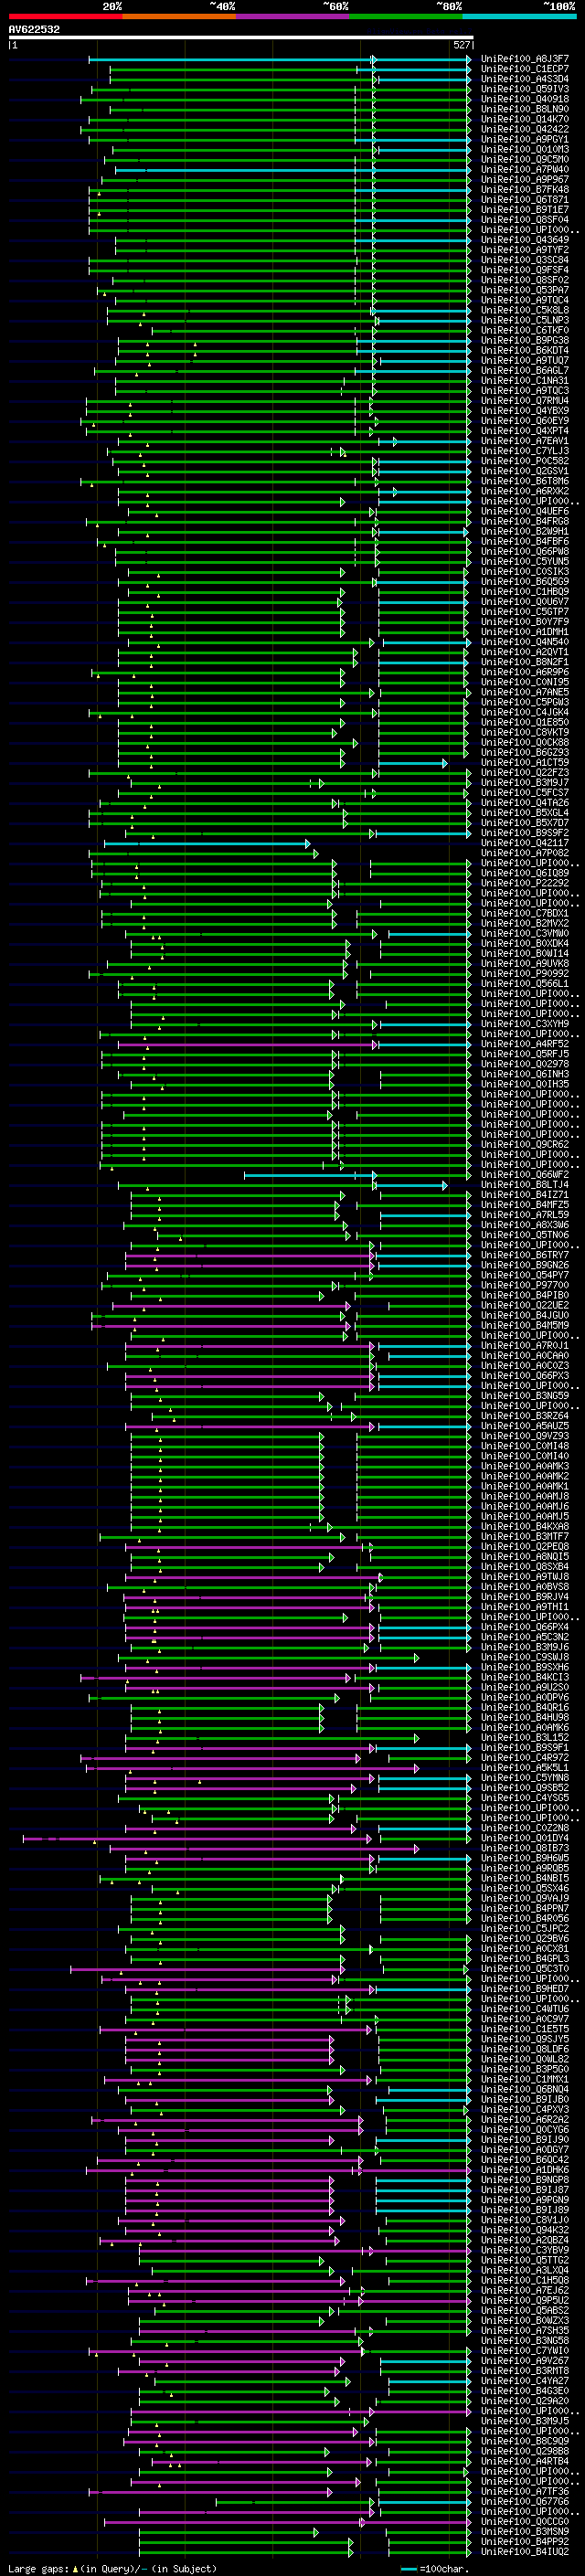The image size is (585, 2576).
Task: Select UniRef100_B3RZ64 entry
Action: [x=525, y=1416]
